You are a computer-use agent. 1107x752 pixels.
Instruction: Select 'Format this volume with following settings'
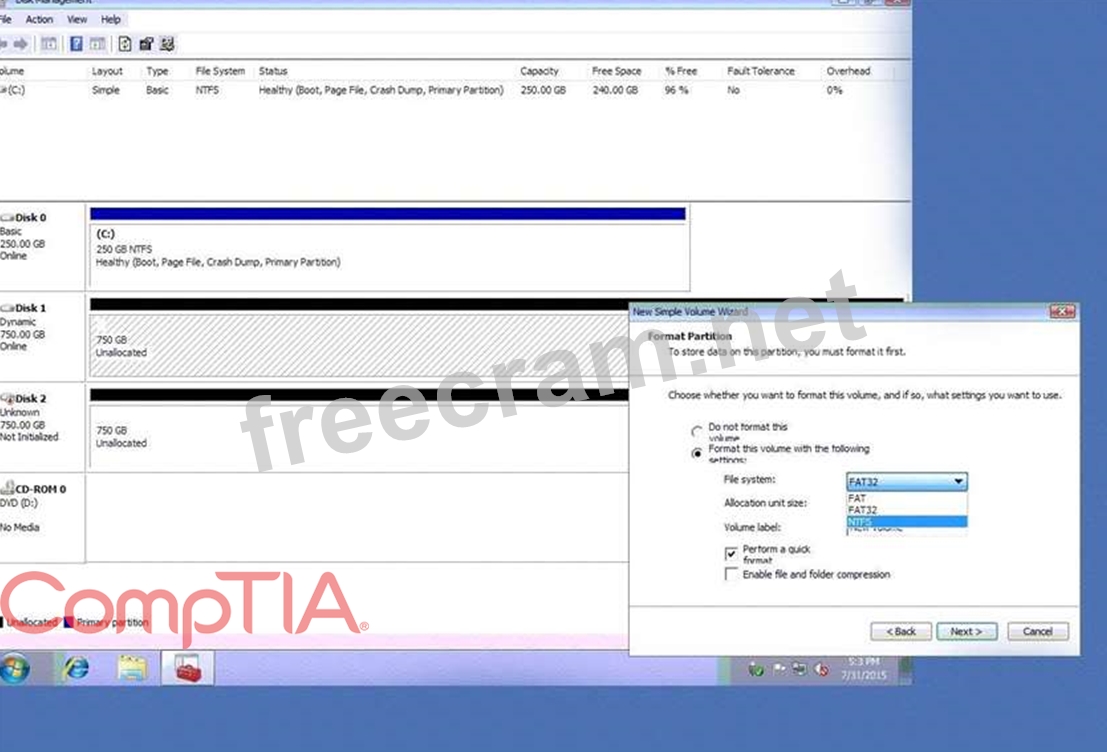pos(697,453)
